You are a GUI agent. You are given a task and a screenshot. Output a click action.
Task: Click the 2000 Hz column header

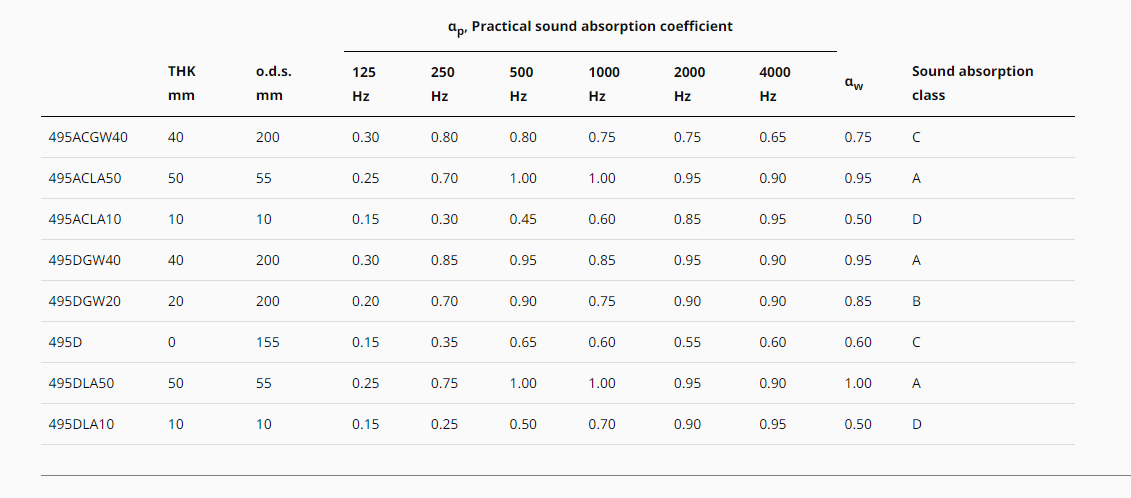coord(690,84)
